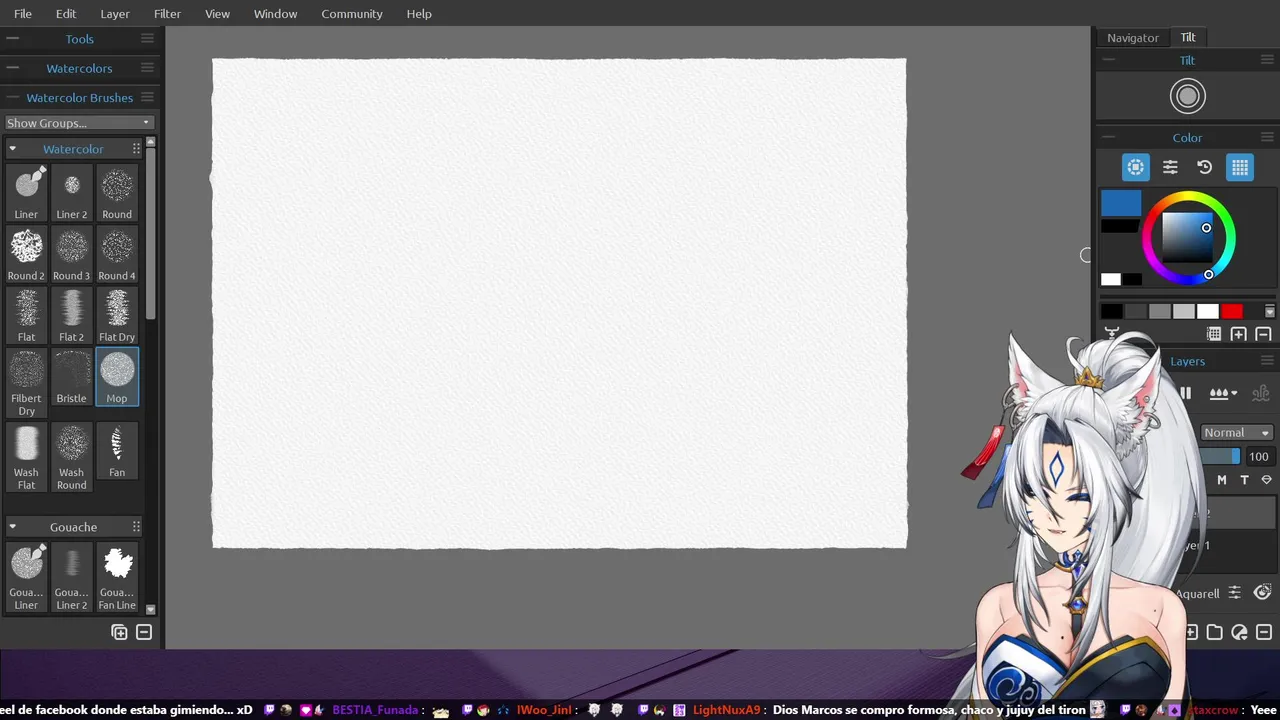Screen dimensions: 1280x720
Task: Open the File menu
Action: 23,13
